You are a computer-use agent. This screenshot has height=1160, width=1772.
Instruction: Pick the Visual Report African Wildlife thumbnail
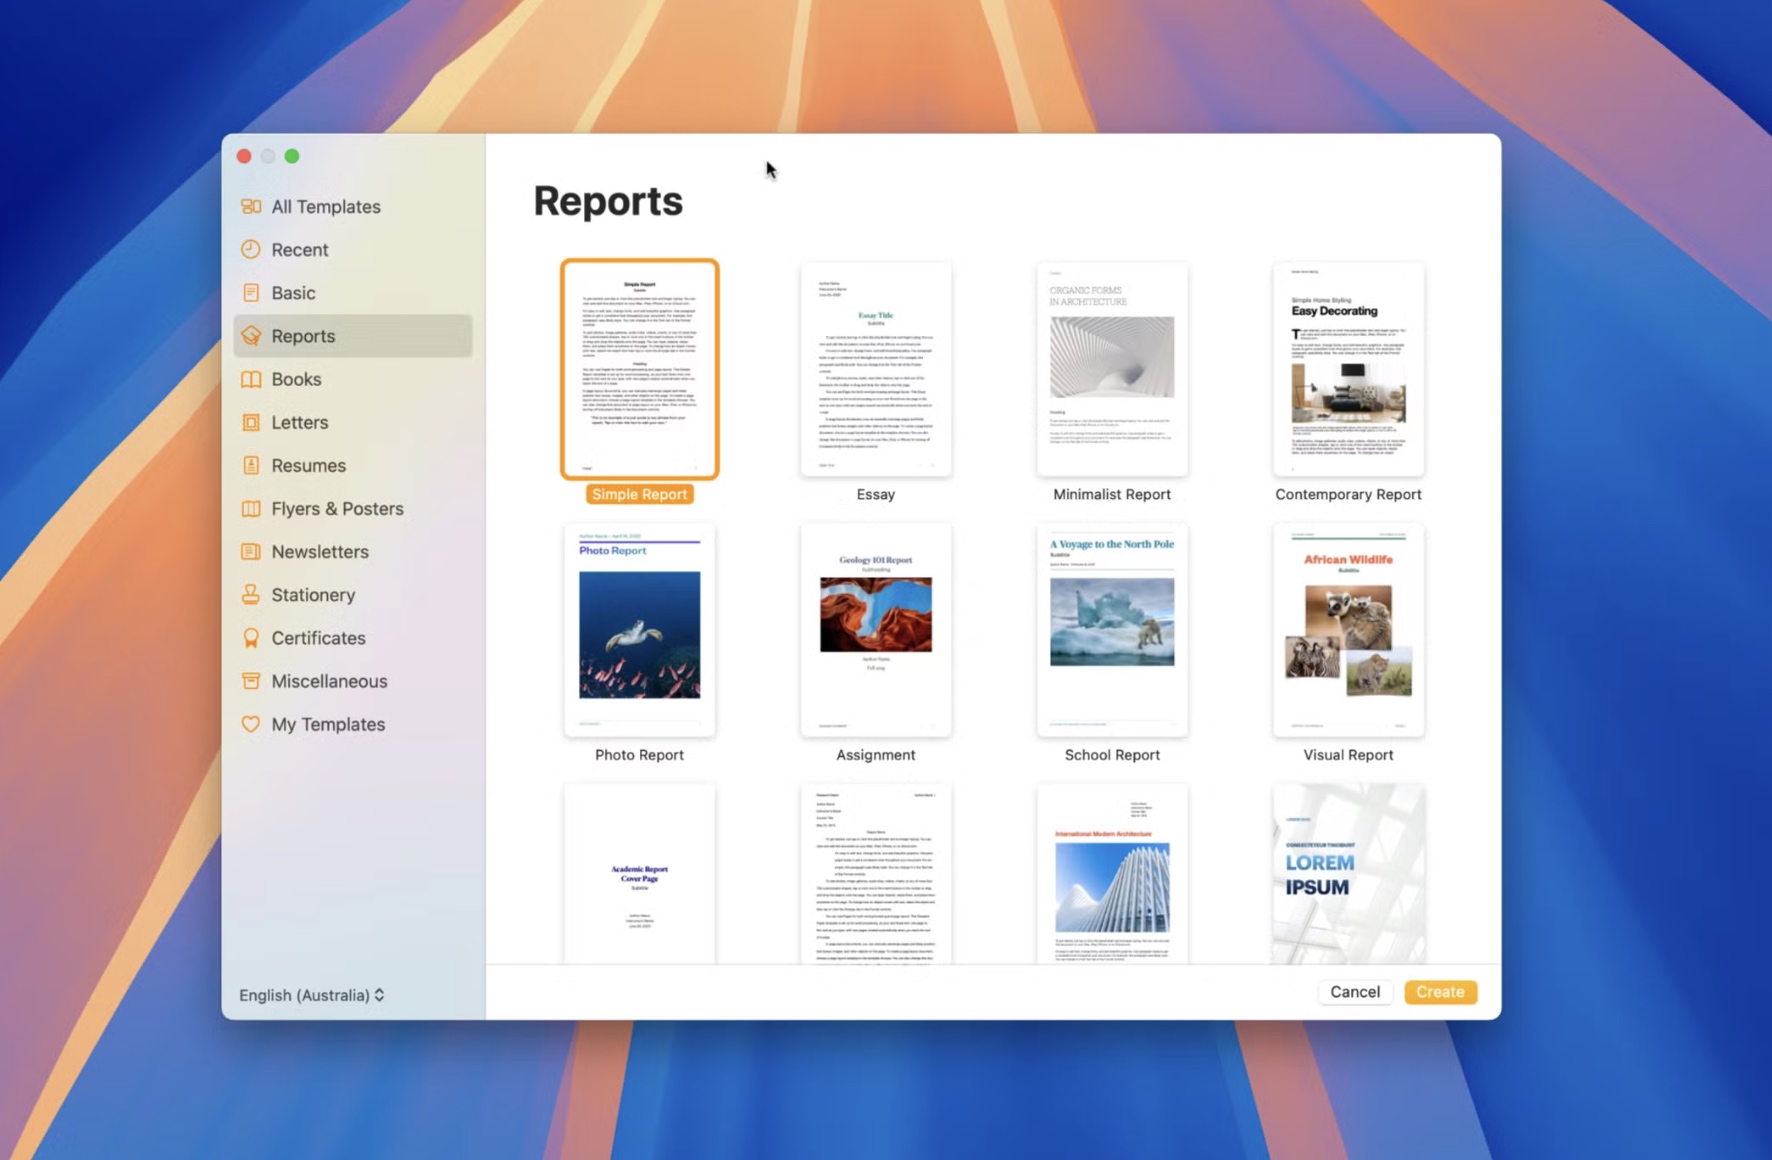tap(1348, 630)
